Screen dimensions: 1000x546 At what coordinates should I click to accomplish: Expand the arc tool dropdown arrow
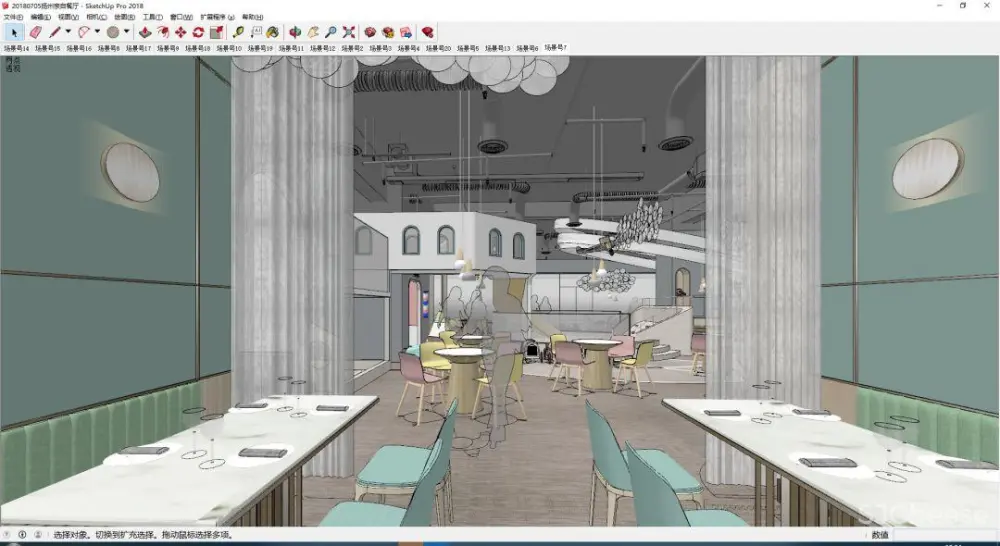[97, 32]
